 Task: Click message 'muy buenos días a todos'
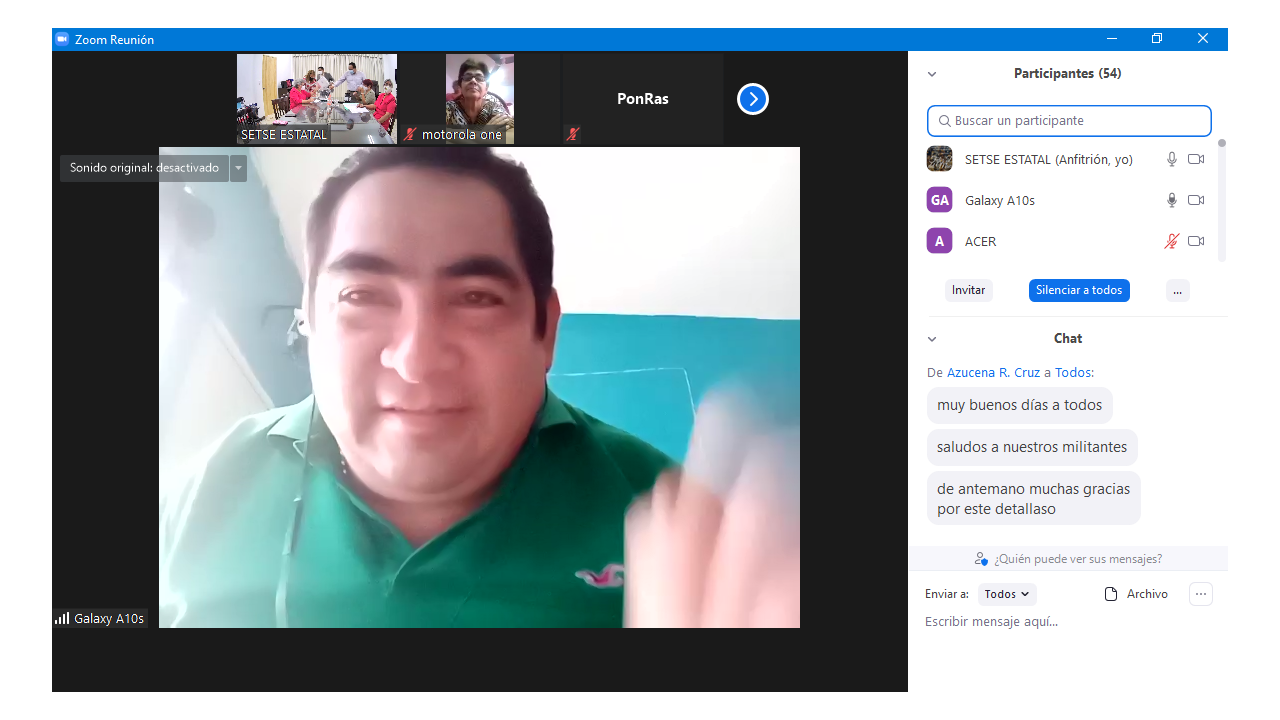pos(1019,405)
